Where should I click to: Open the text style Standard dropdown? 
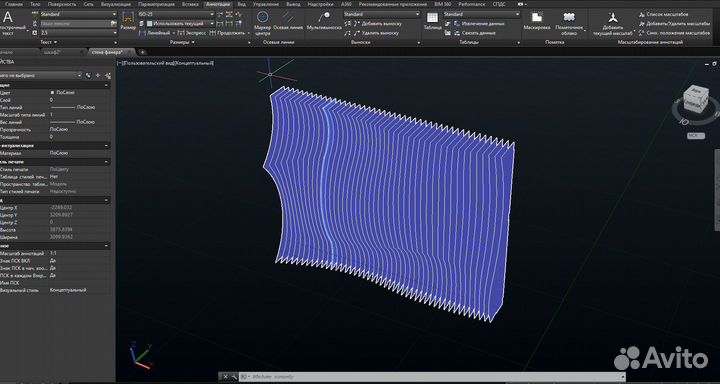[79, 14]
